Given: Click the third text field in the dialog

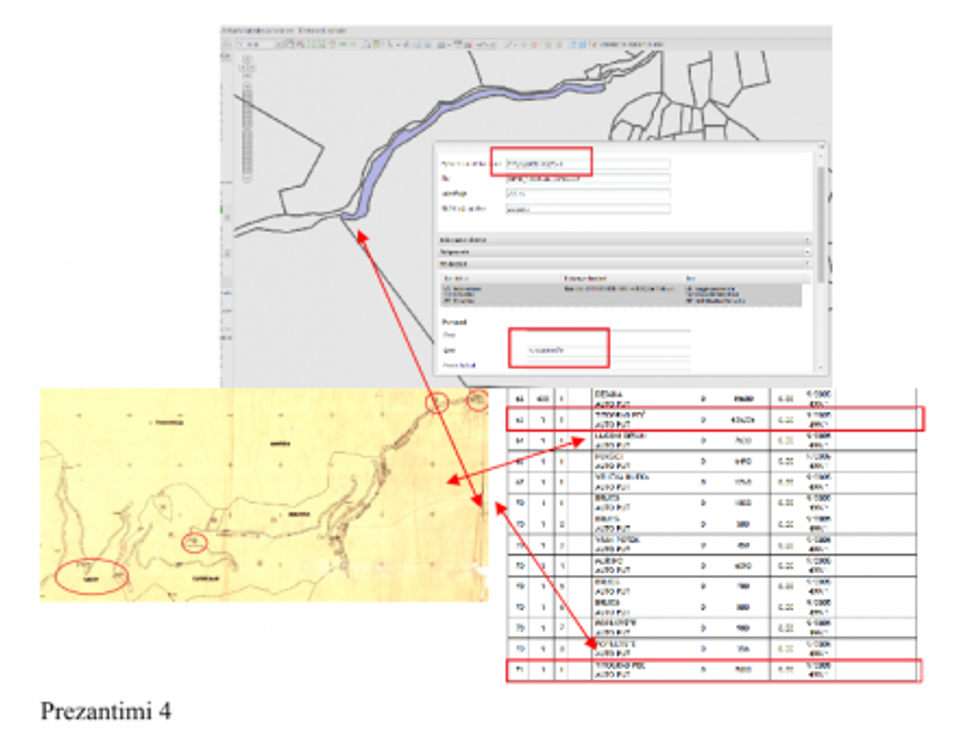Looking at the screenshot, I should coord(587,194).
